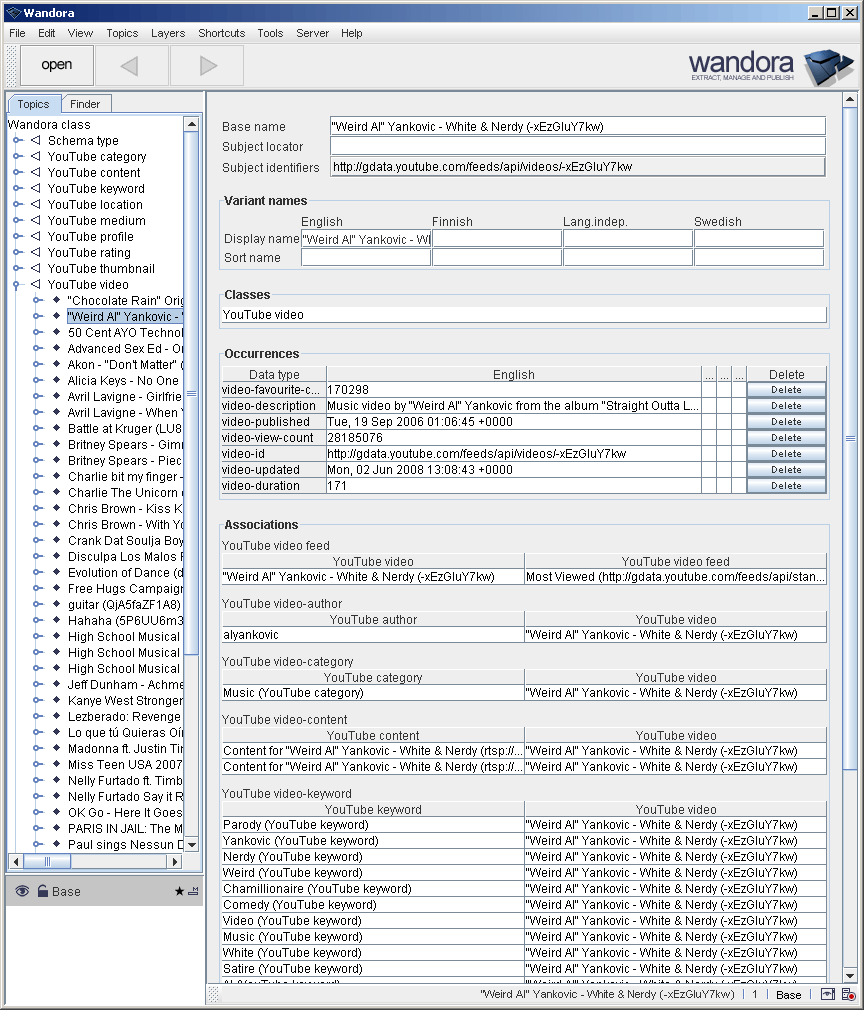864x1010 pixels.
Task: Click the back navigation arrow
Action: 131,66
